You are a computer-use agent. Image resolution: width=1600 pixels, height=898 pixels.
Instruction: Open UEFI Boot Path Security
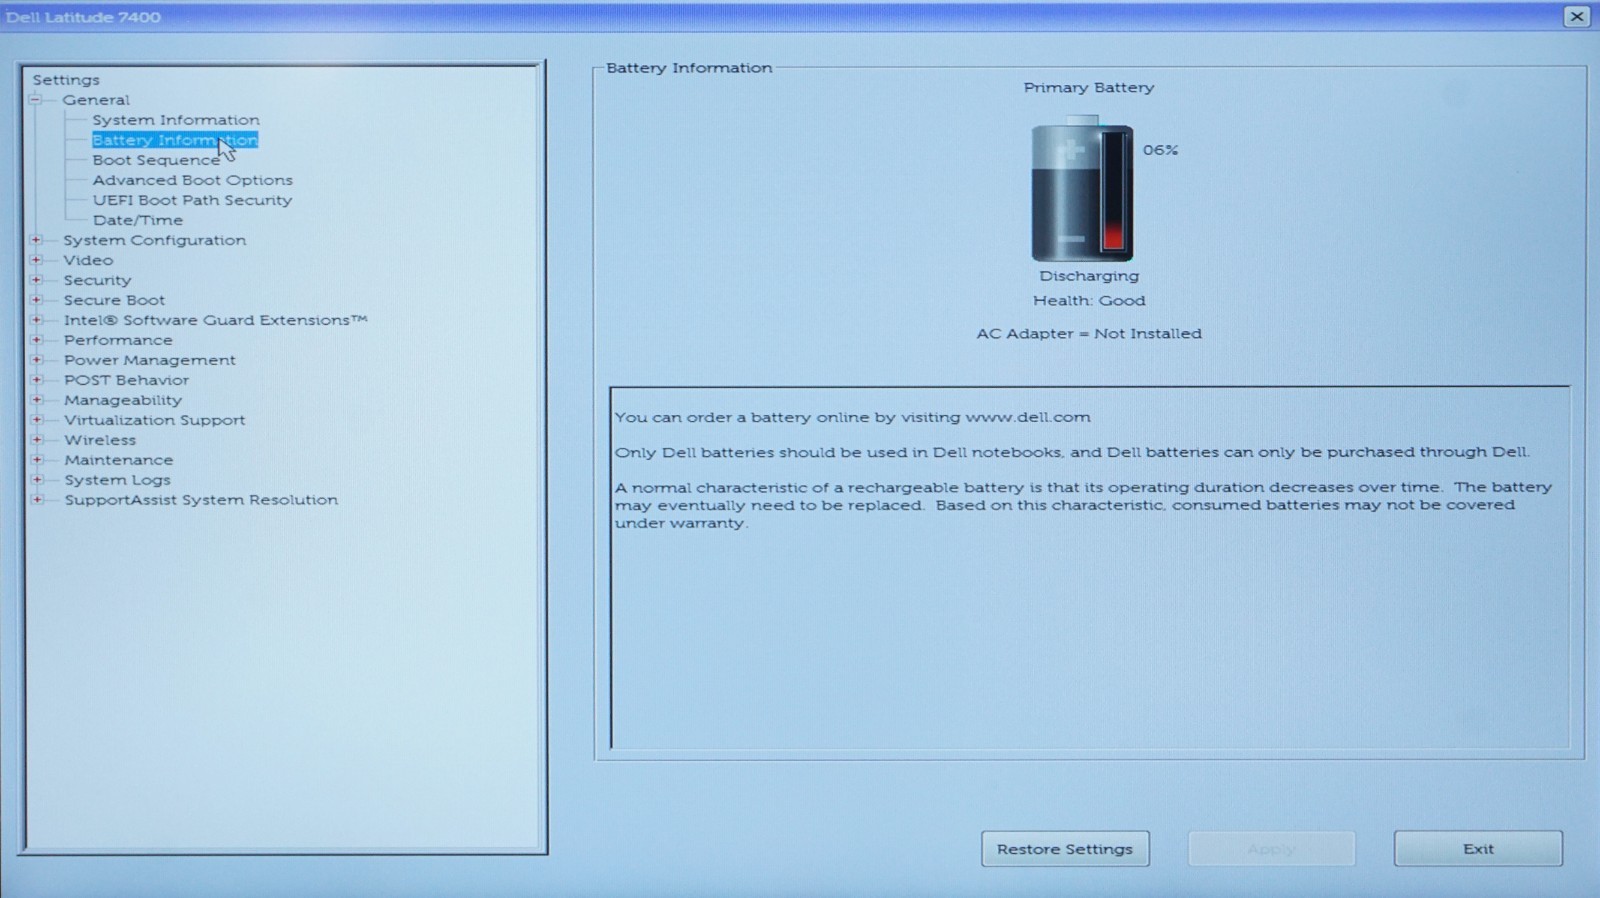[192, 200]
